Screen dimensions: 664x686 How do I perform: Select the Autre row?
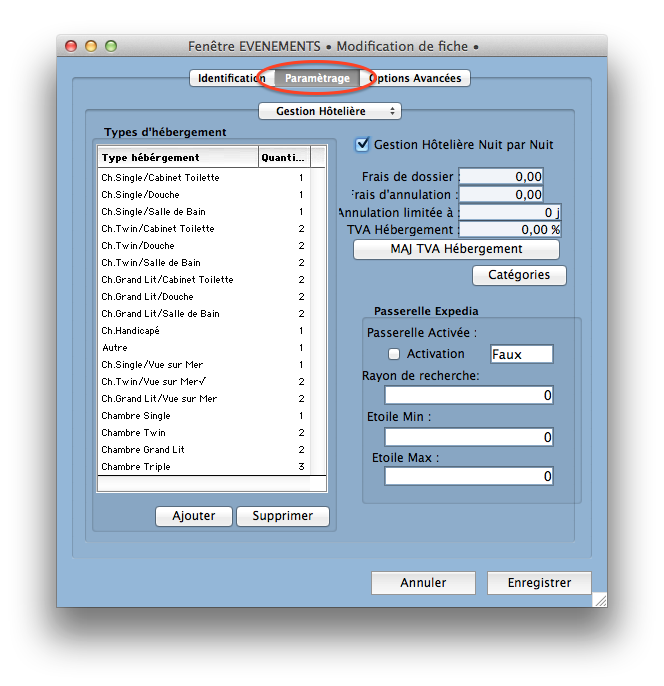204,348
